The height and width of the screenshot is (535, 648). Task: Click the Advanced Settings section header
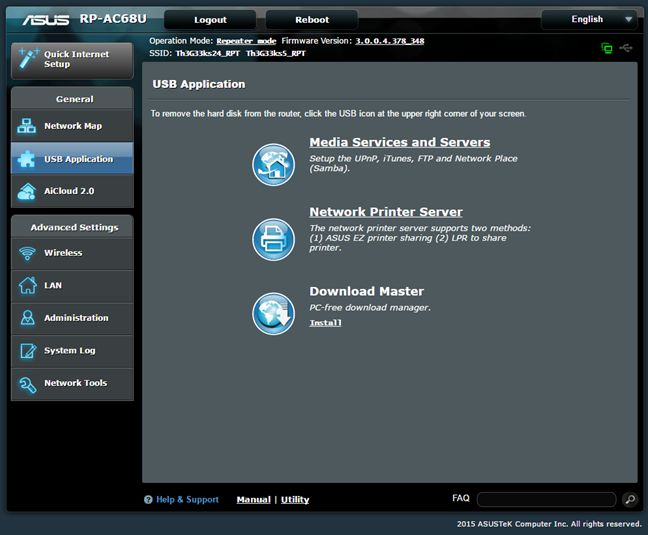(x=72, y=227)
